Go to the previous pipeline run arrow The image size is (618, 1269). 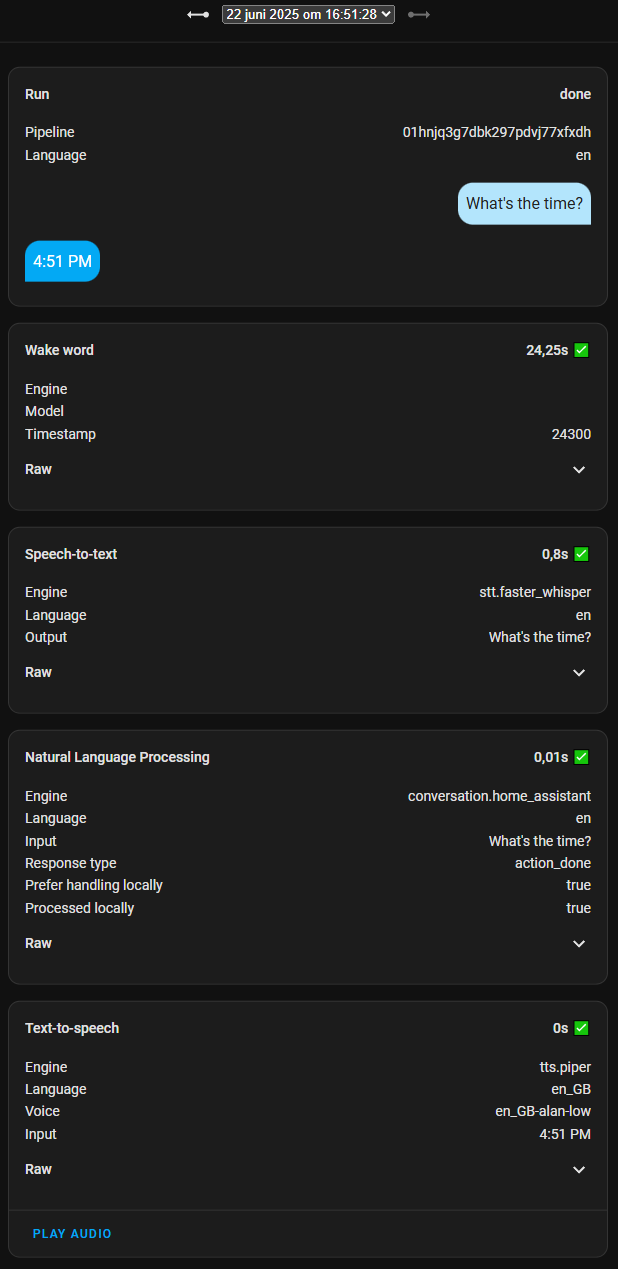[x=198, y=15]
